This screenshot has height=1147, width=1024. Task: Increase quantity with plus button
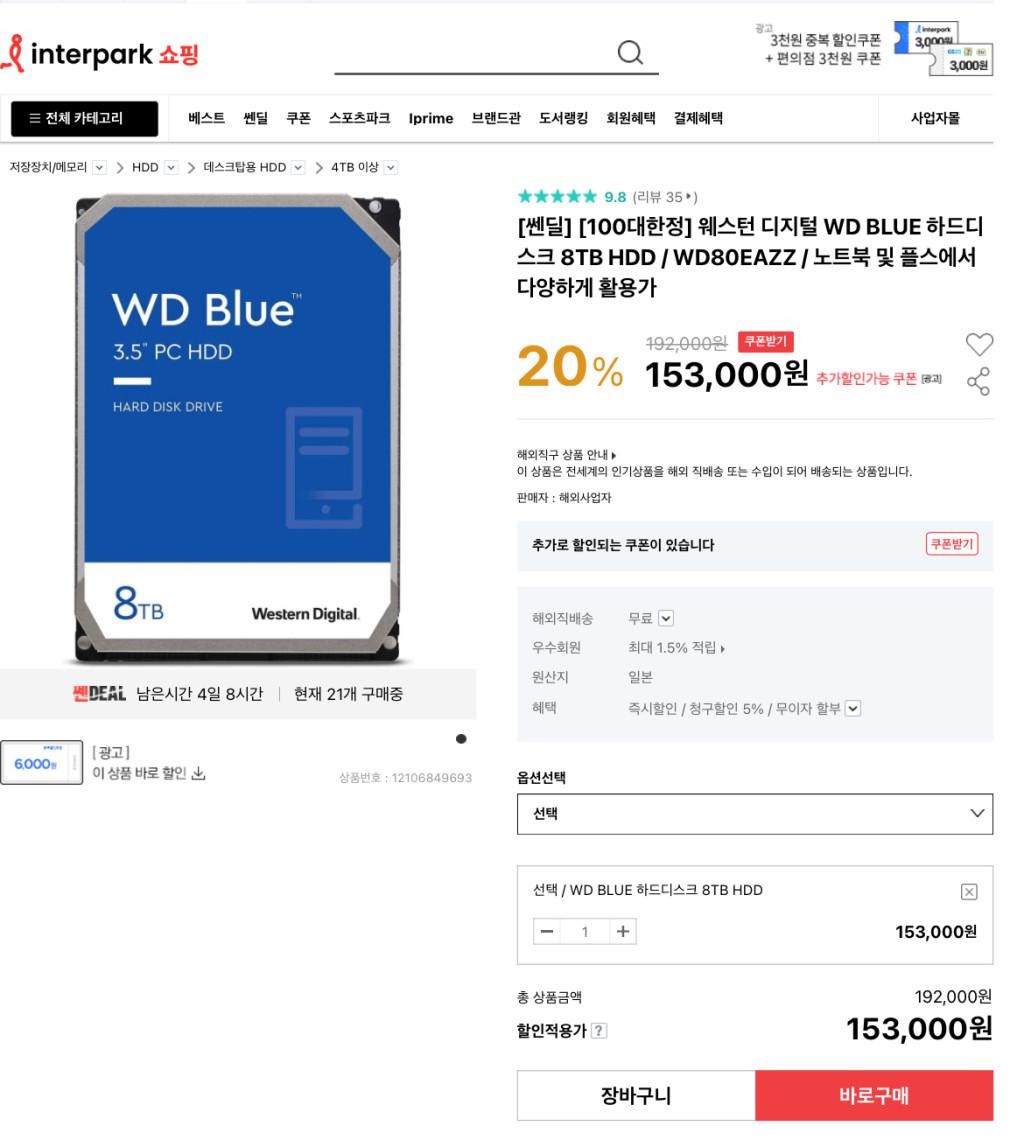[622, 931]
